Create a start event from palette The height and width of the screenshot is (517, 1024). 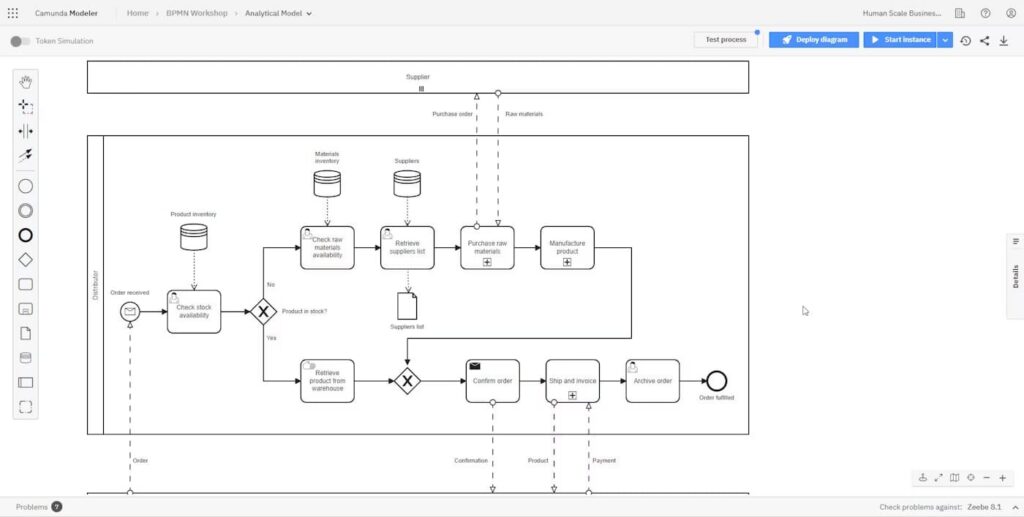(26, 186)
